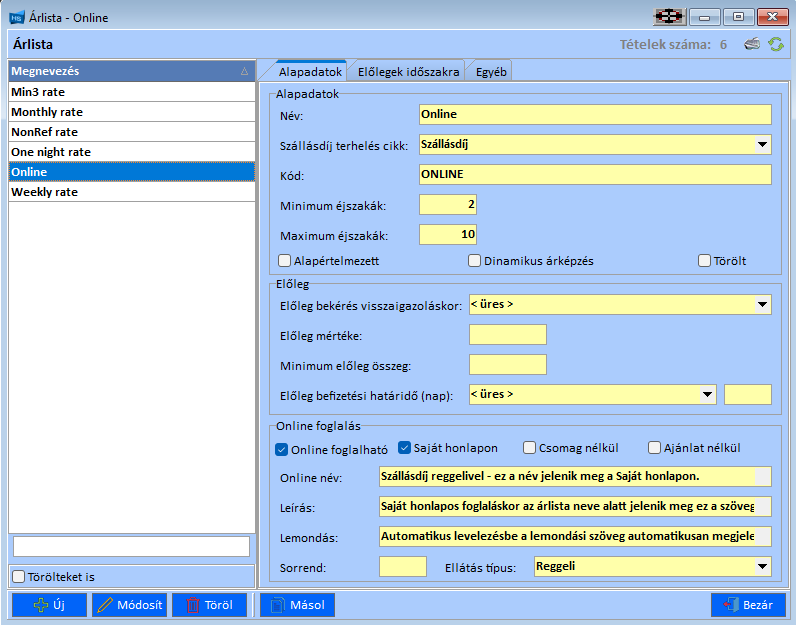This screenshot has height=625, width=796.
Task: Click the printer icon beside item count
Action: (x=752, y=44)
